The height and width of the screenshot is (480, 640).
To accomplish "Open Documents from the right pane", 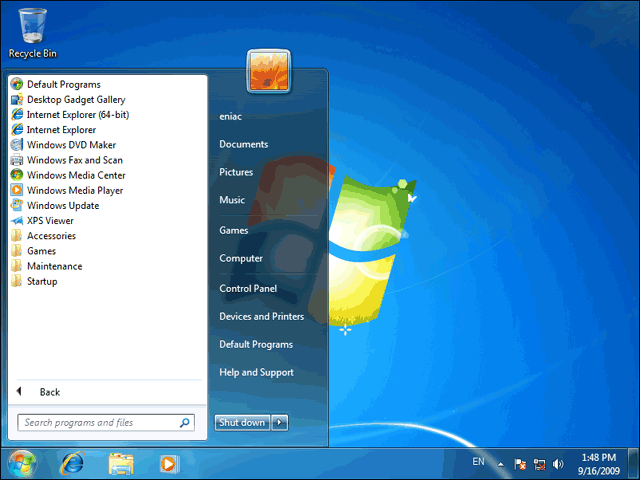I will click(x=244, y=144).
